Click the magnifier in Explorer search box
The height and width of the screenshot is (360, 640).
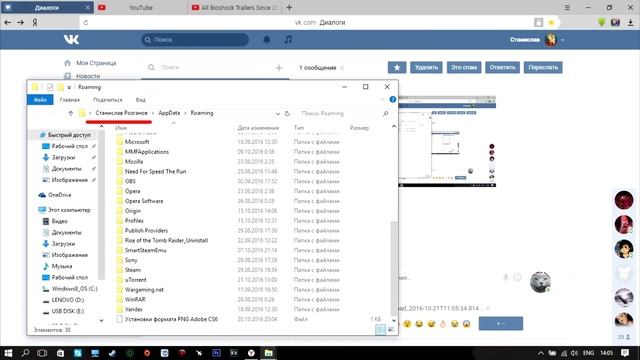386,113
